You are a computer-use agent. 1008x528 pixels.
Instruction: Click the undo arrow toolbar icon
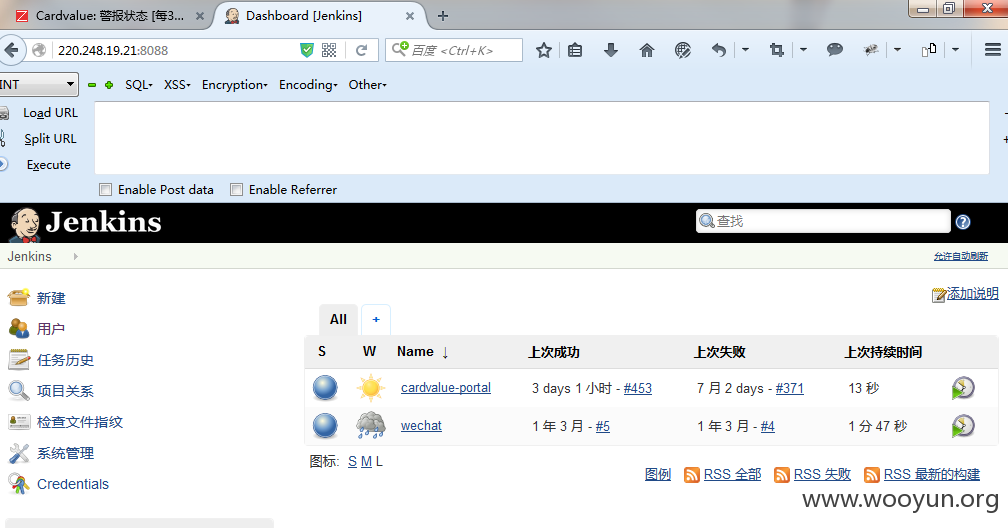point(719,50)
